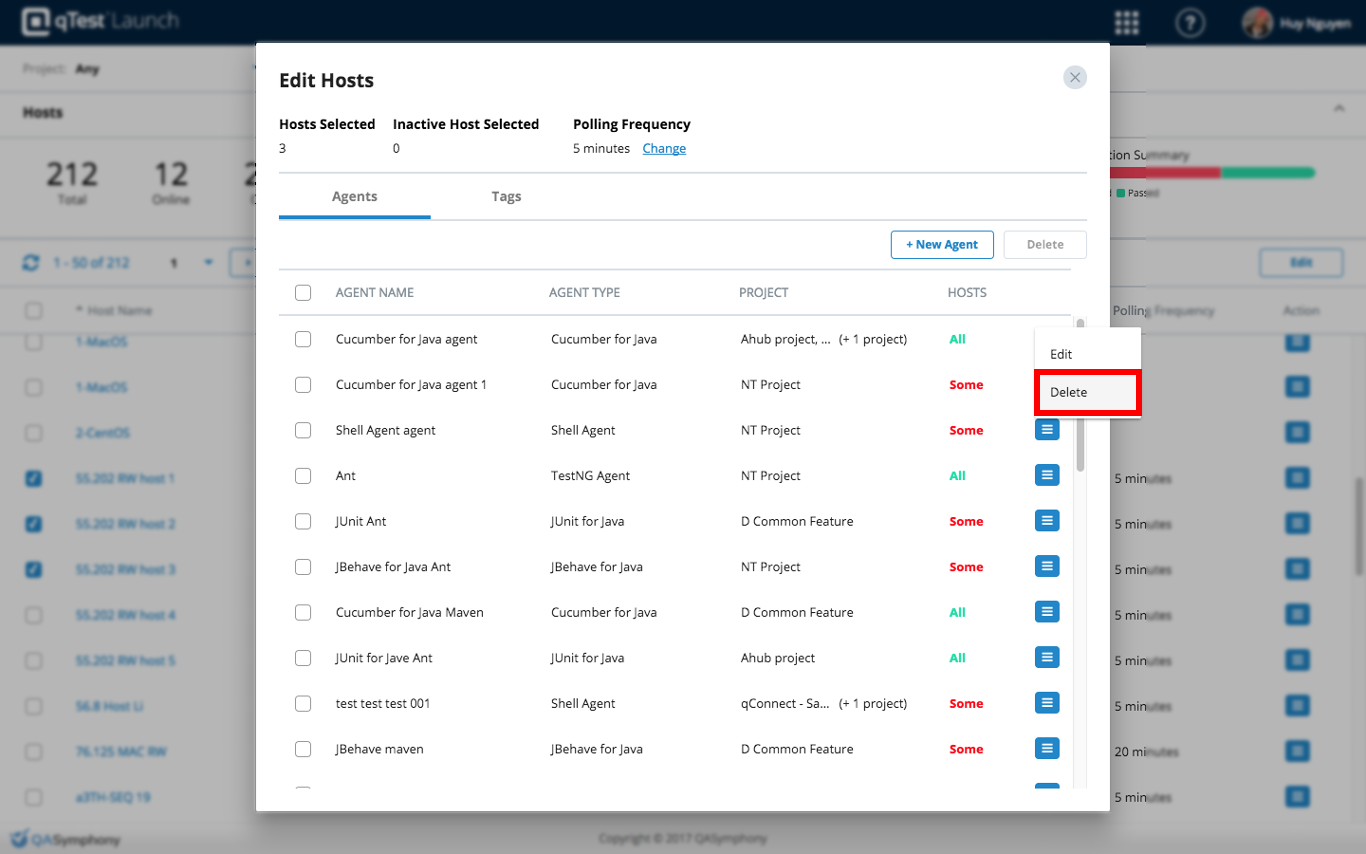Open action menu for test test test 001
Image resolution: width=1366 pixels, height=854 pixels.
pyautogui.click(x=1046, y=703)
